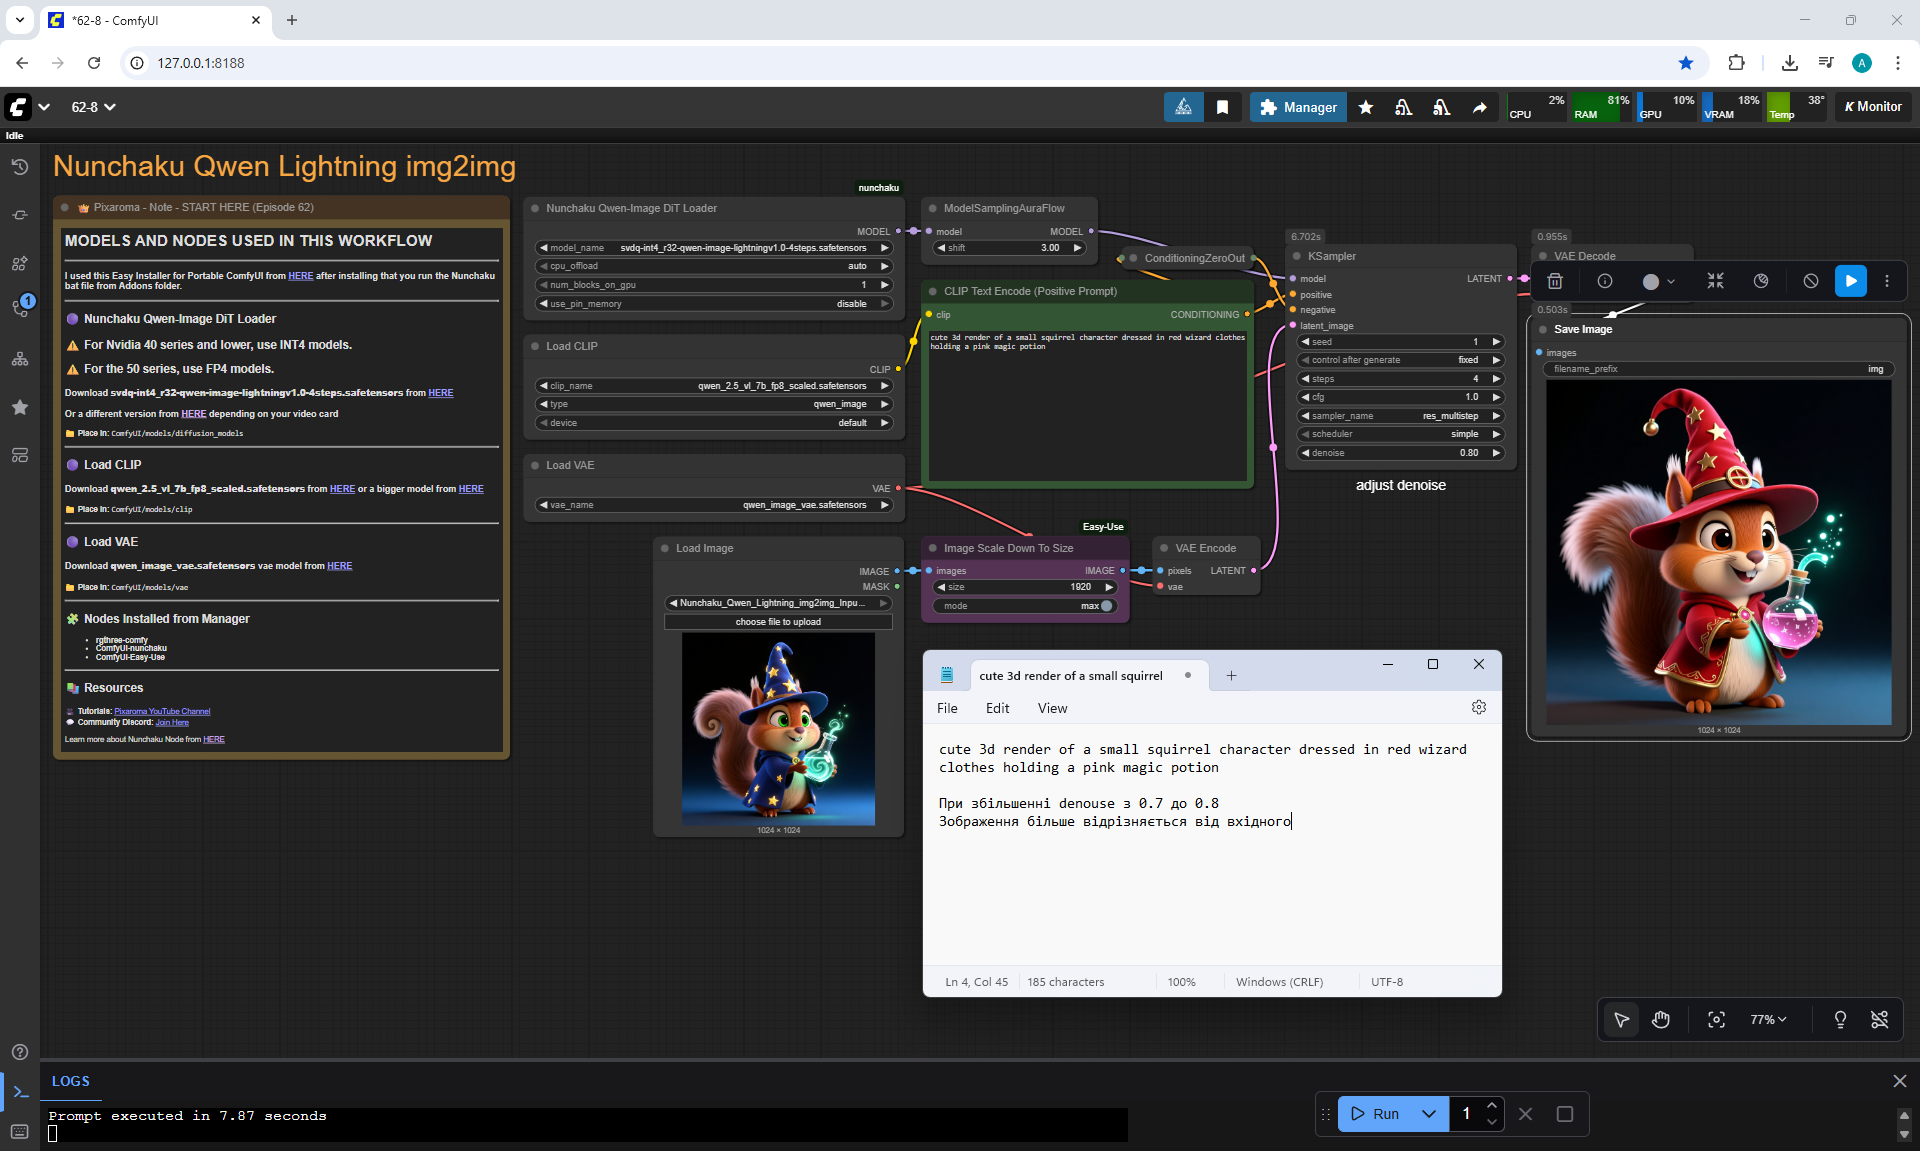Open node color picker dropdown
Screen dimensions: 1920x1151
pyautogui.click(x=1659, y=281)
